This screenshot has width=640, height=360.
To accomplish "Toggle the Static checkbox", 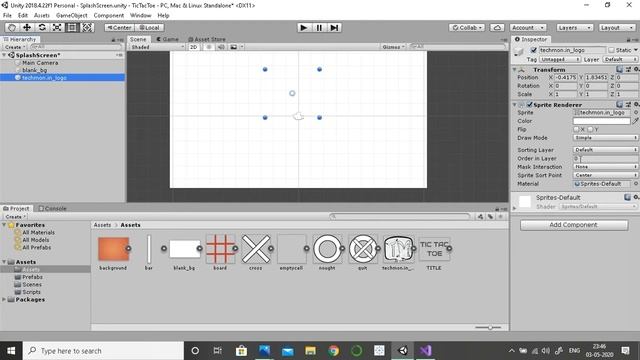I will click(611, 50).
